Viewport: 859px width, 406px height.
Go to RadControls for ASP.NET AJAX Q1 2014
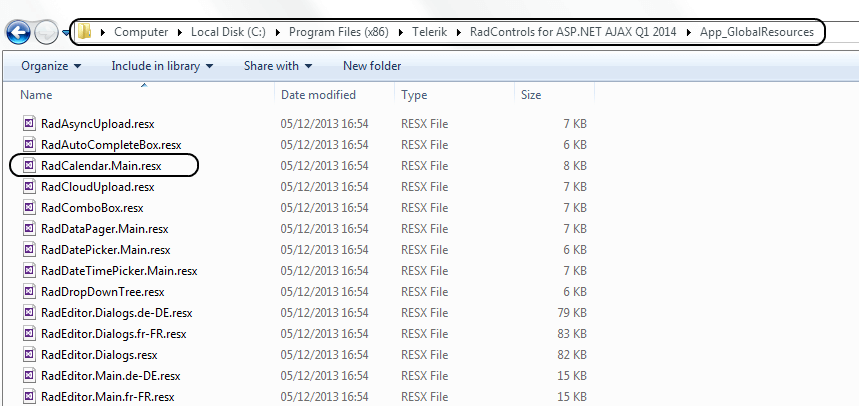[x=573, y=32]
